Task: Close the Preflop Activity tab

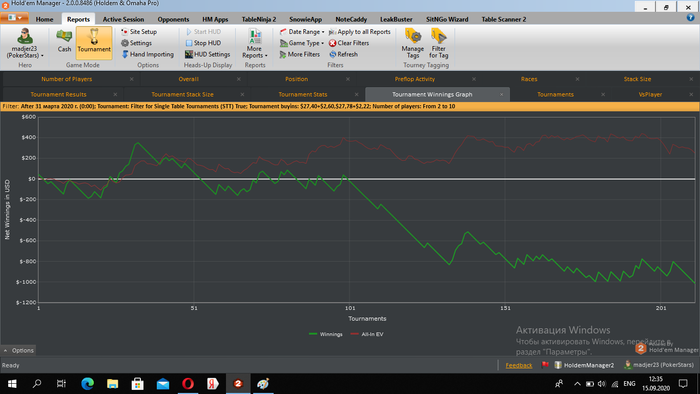Action: [x=474, y=79]
